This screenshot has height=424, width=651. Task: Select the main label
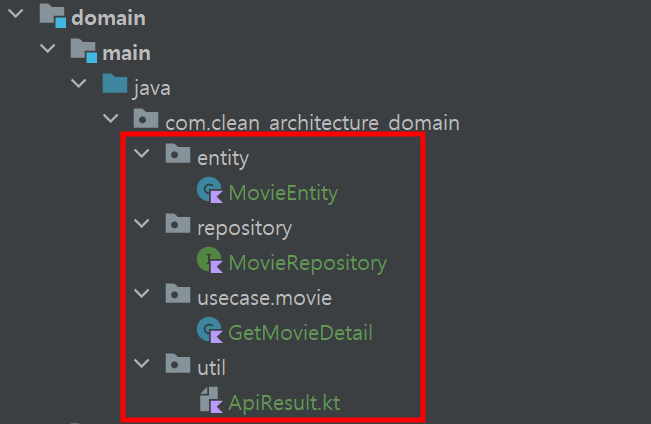(x=127, y=53)
